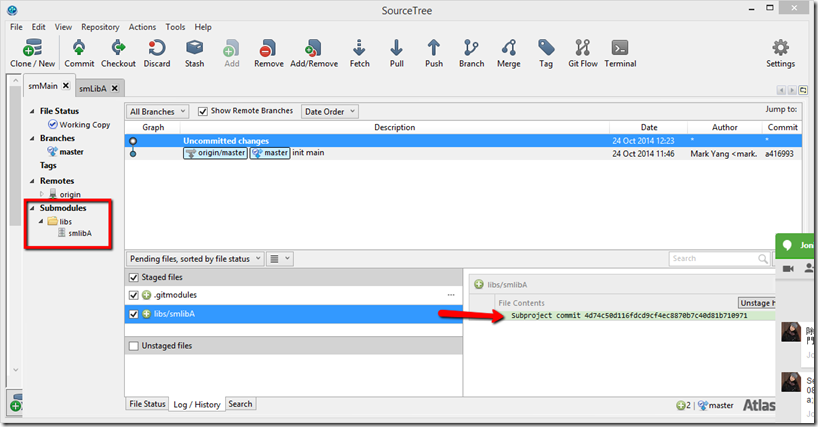Open the Edit menu
Screen dimensions: 818x427
pos(39,27)
